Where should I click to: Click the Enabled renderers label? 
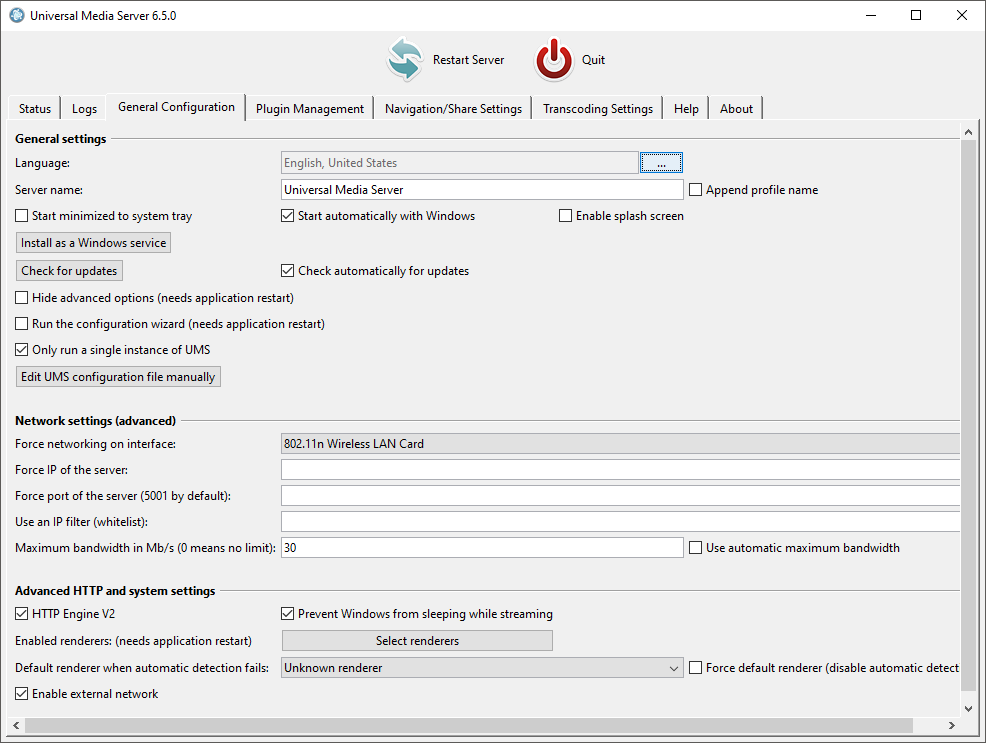click(133, 641)
